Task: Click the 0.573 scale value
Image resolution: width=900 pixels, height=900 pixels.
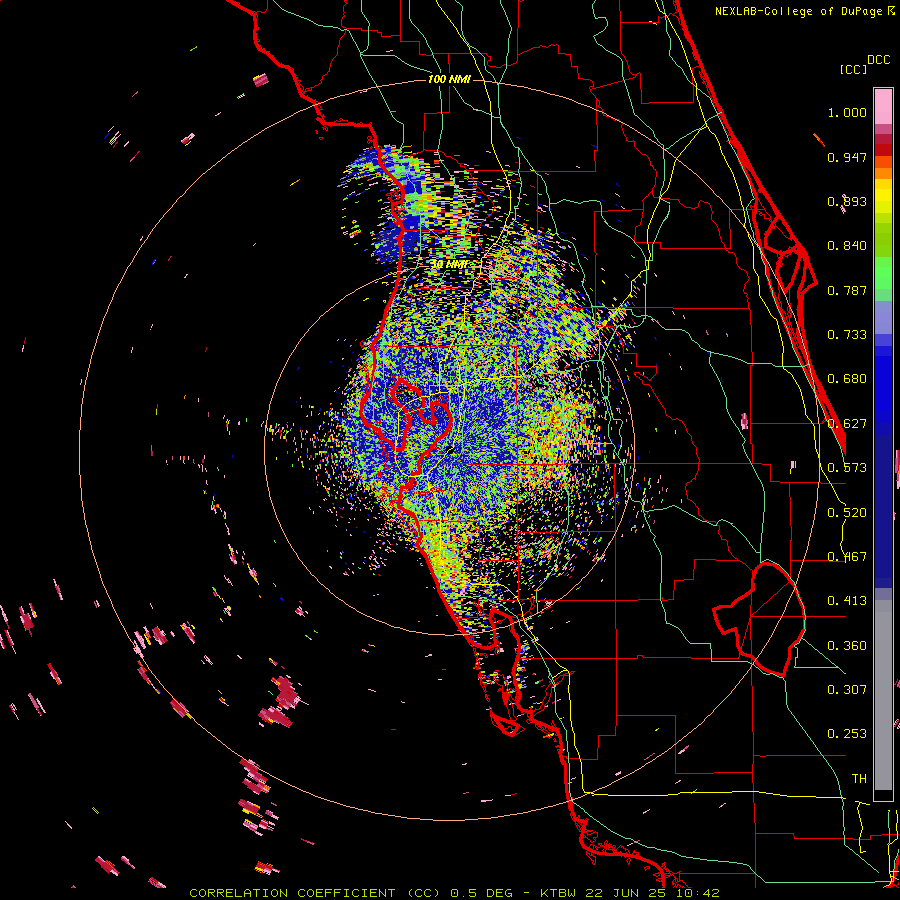Action: click(847, 468)
